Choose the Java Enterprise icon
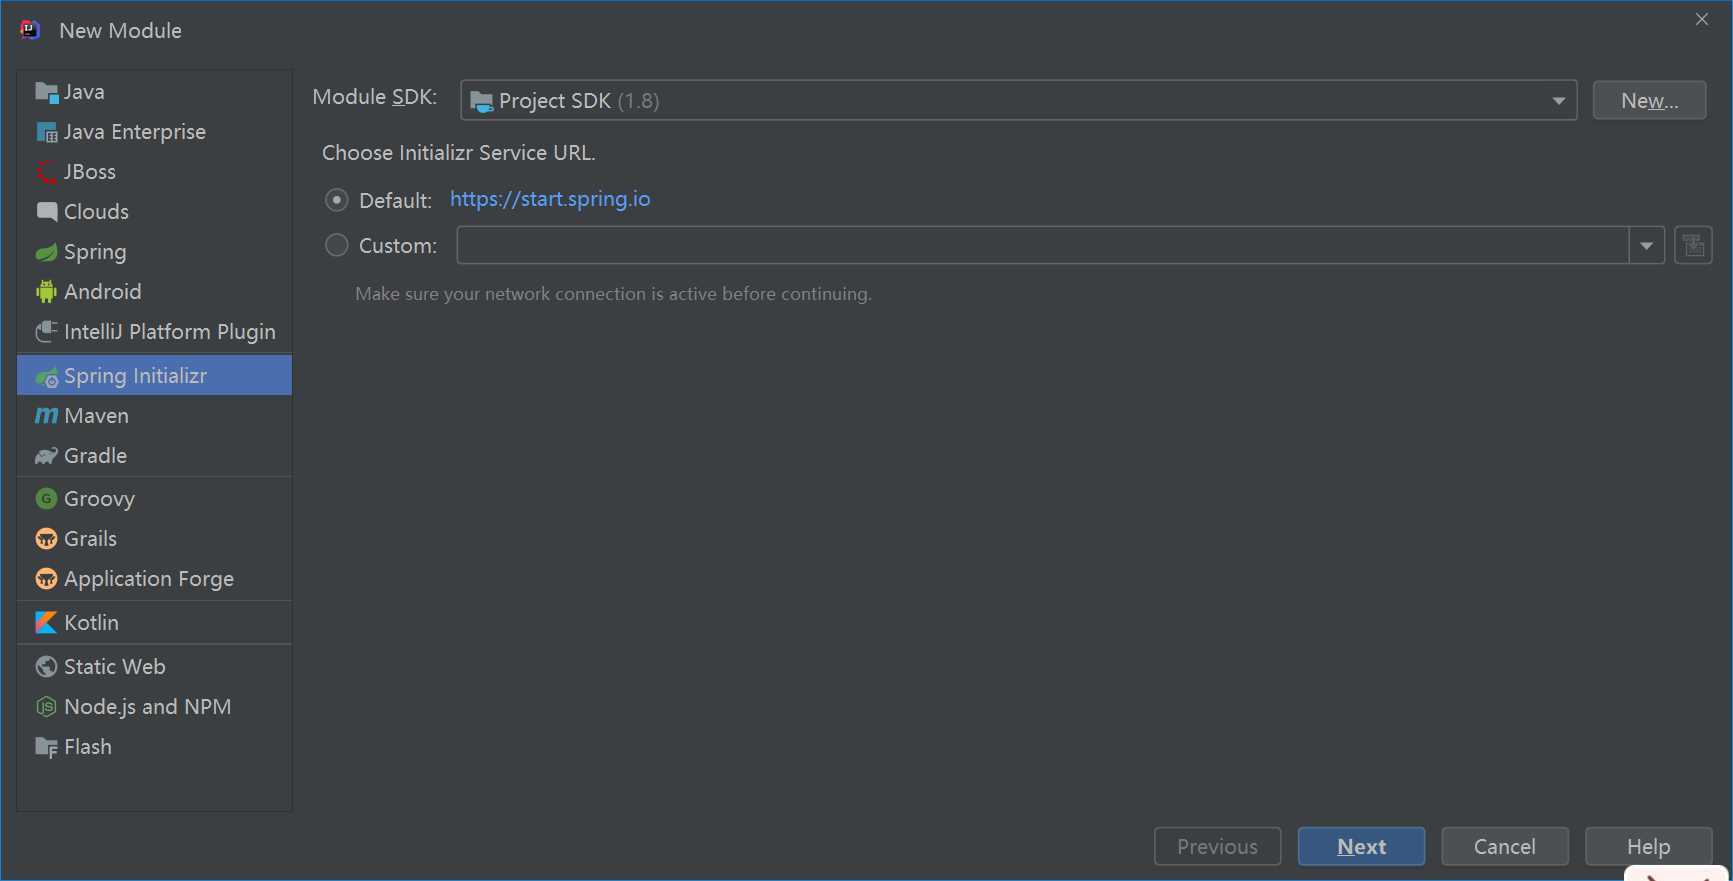Image resolution: width=1733 pixels, height=881 pixels. [46, 132]
